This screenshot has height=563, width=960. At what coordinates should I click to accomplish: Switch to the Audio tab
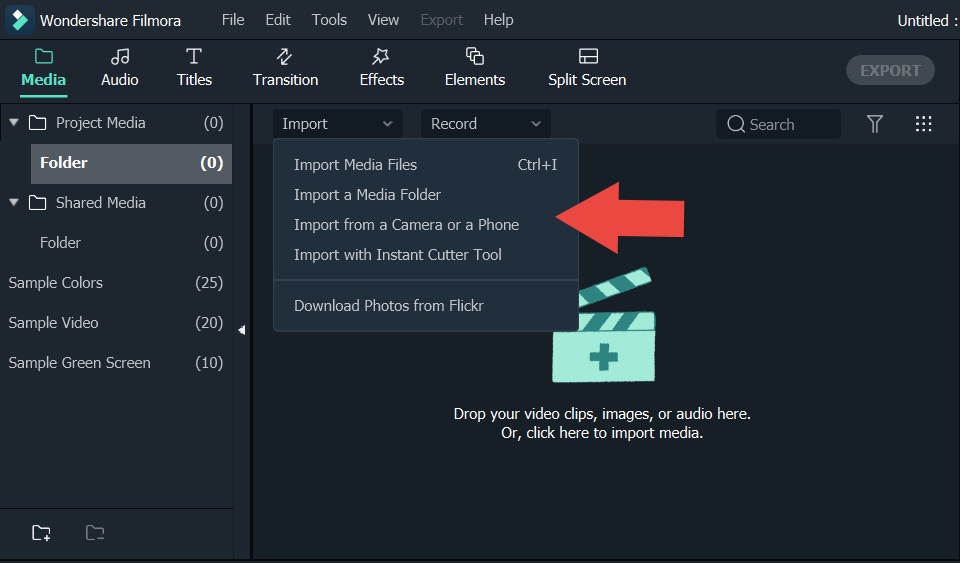[x=119, y=68]
